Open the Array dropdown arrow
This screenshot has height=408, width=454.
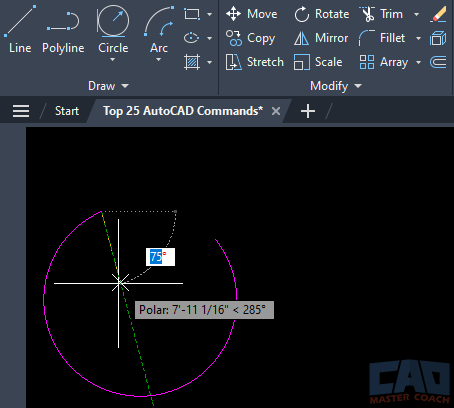418,62
